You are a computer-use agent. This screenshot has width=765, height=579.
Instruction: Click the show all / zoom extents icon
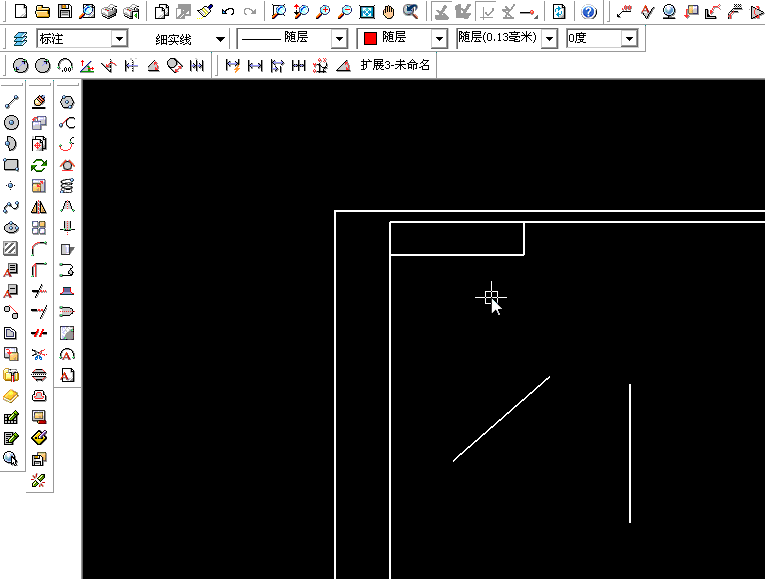pos(366,11)
